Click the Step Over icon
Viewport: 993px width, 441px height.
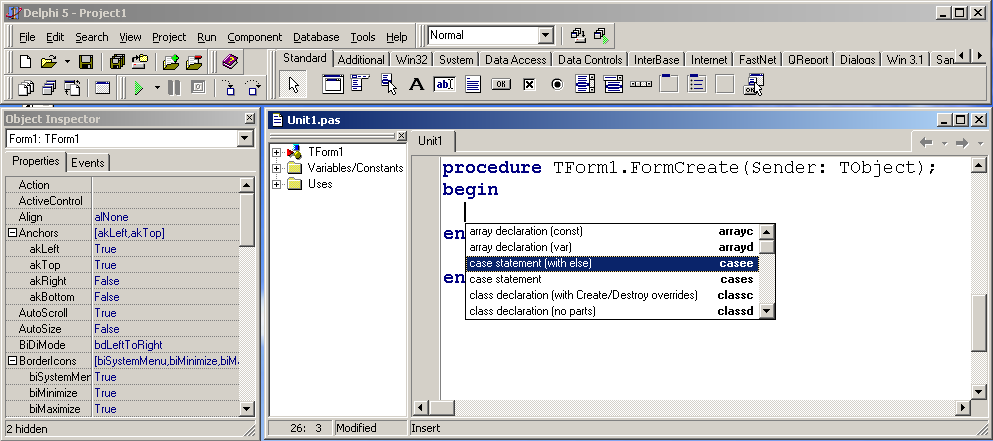252,87
